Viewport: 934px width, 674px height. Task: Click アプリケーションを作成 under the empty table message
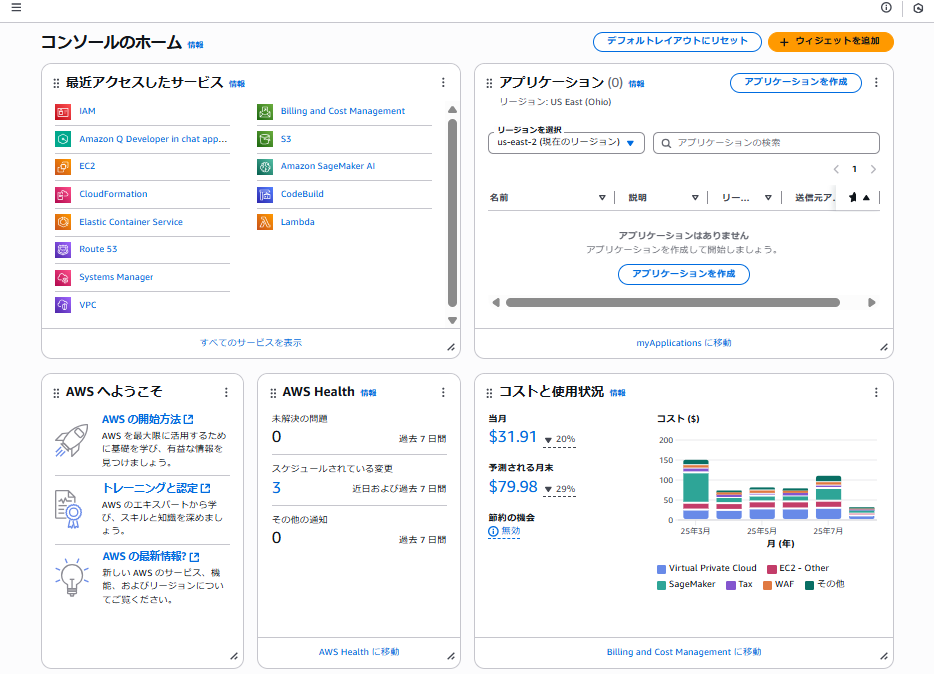[x=684, y=274]
